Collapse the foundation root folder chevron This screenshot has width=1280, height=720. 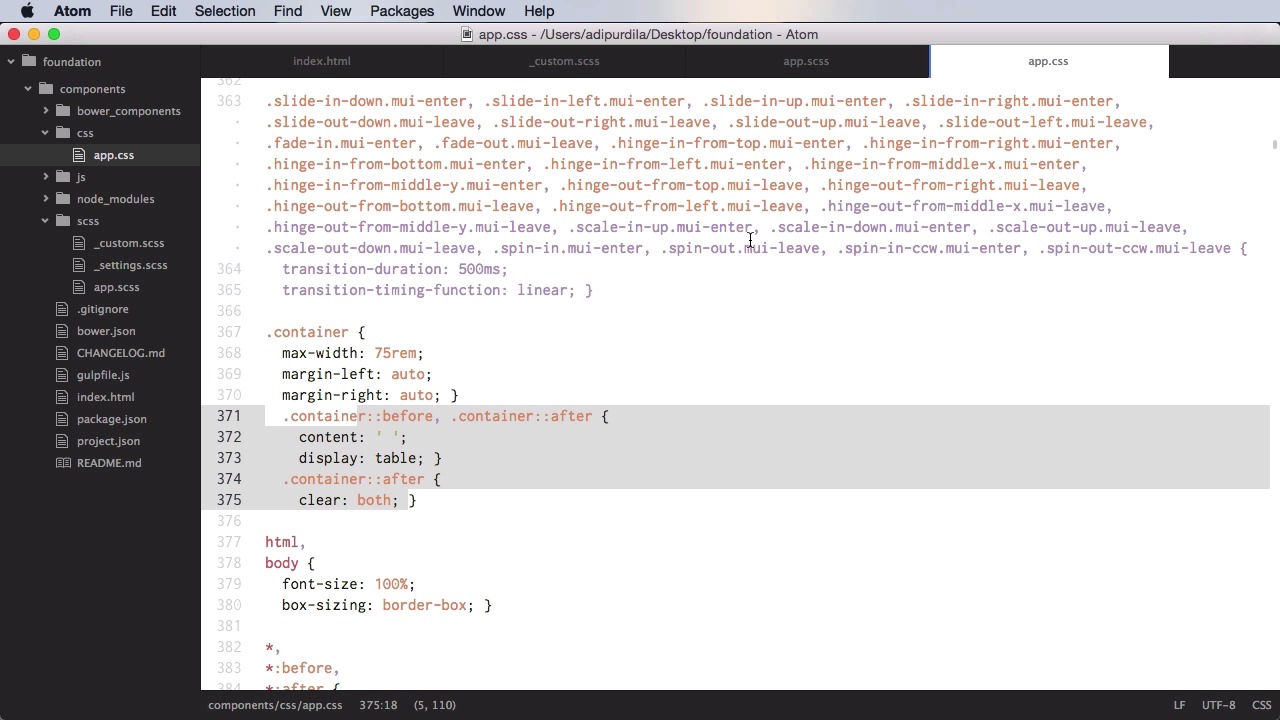pyautogui.click(x=11, y=62)
